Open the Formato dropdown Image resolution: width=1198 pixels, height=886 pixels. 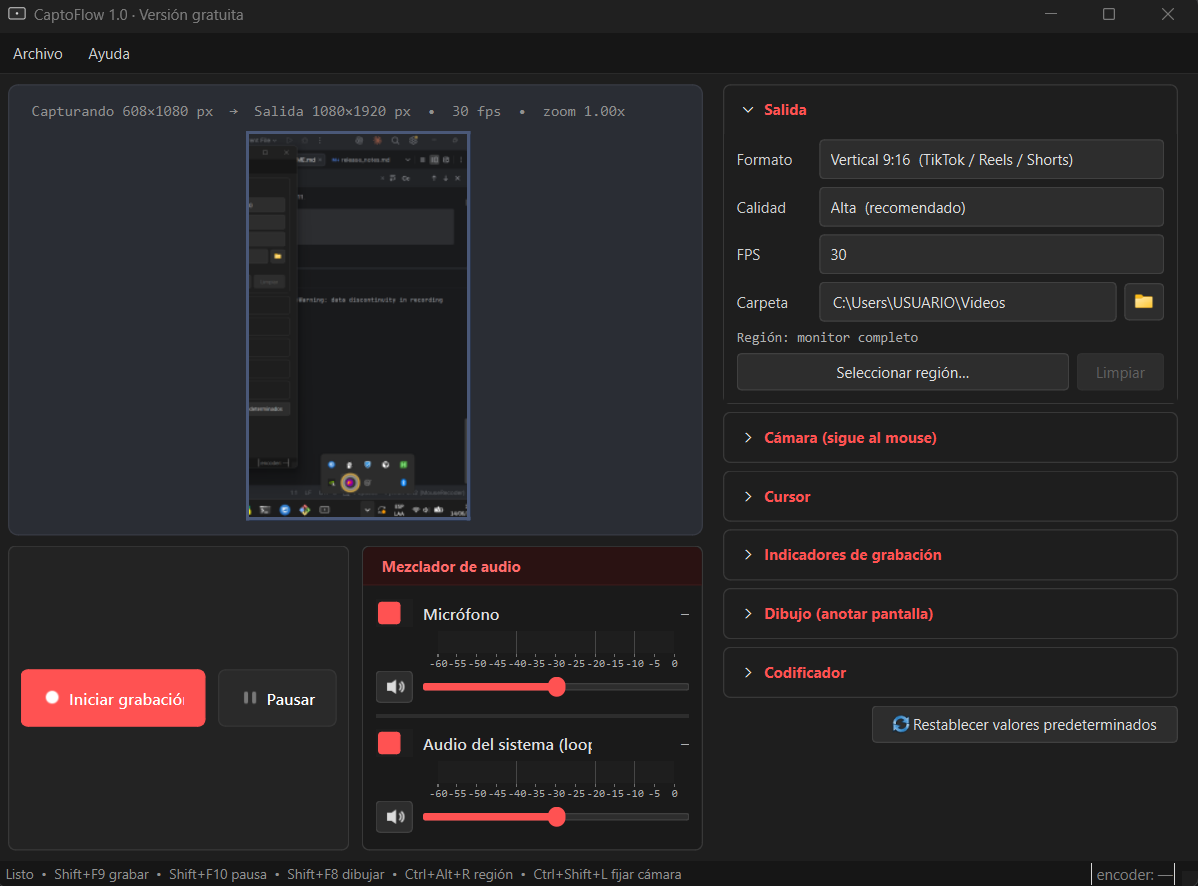coord(991,160)
